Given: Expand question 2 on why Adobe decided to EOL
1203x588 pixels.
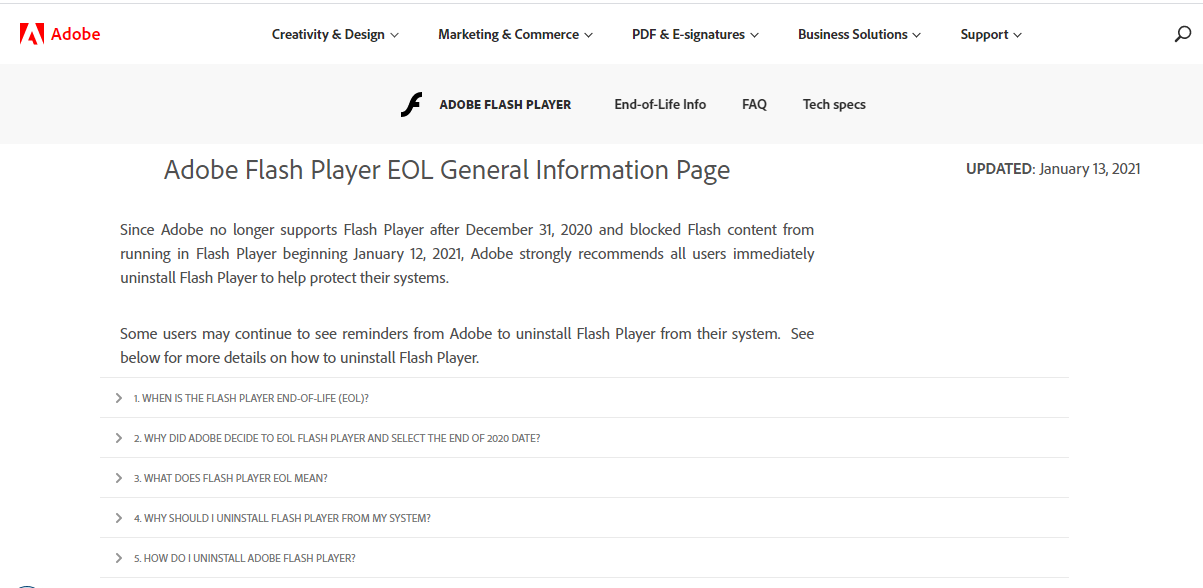Looking at the screenshot, I should point(585,438).
